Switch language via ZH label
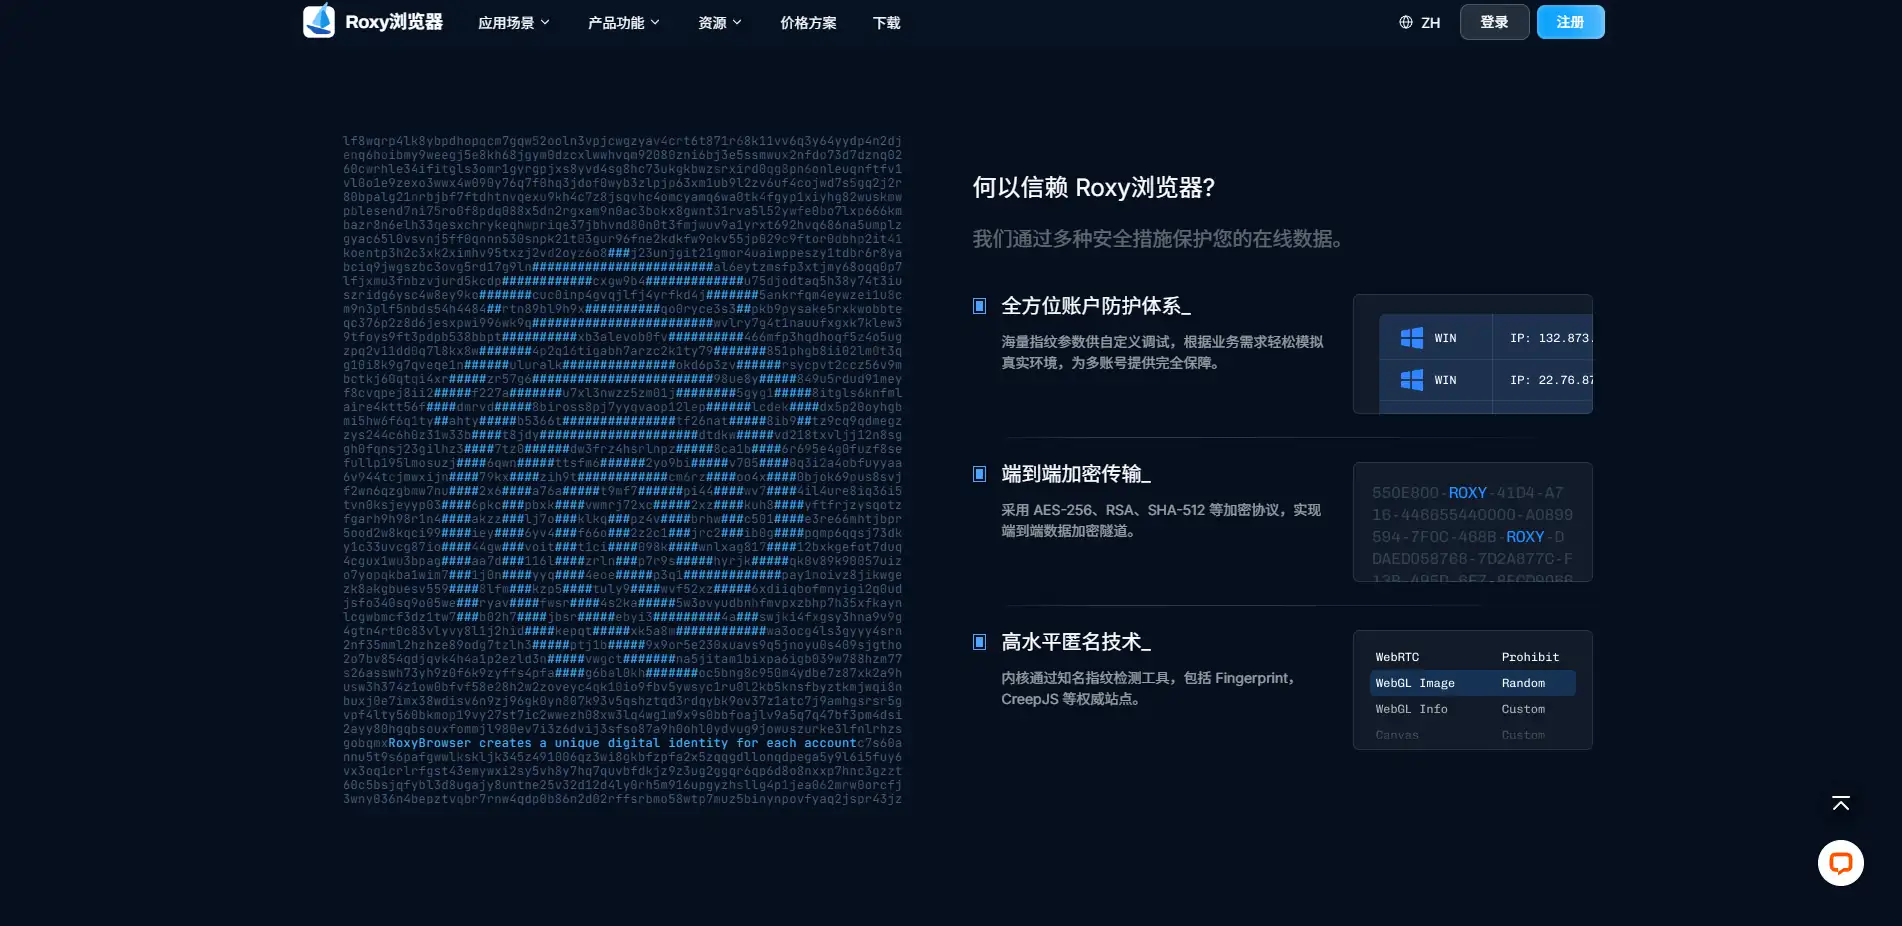The image size is (1902, 926). tap(1431, 22)
